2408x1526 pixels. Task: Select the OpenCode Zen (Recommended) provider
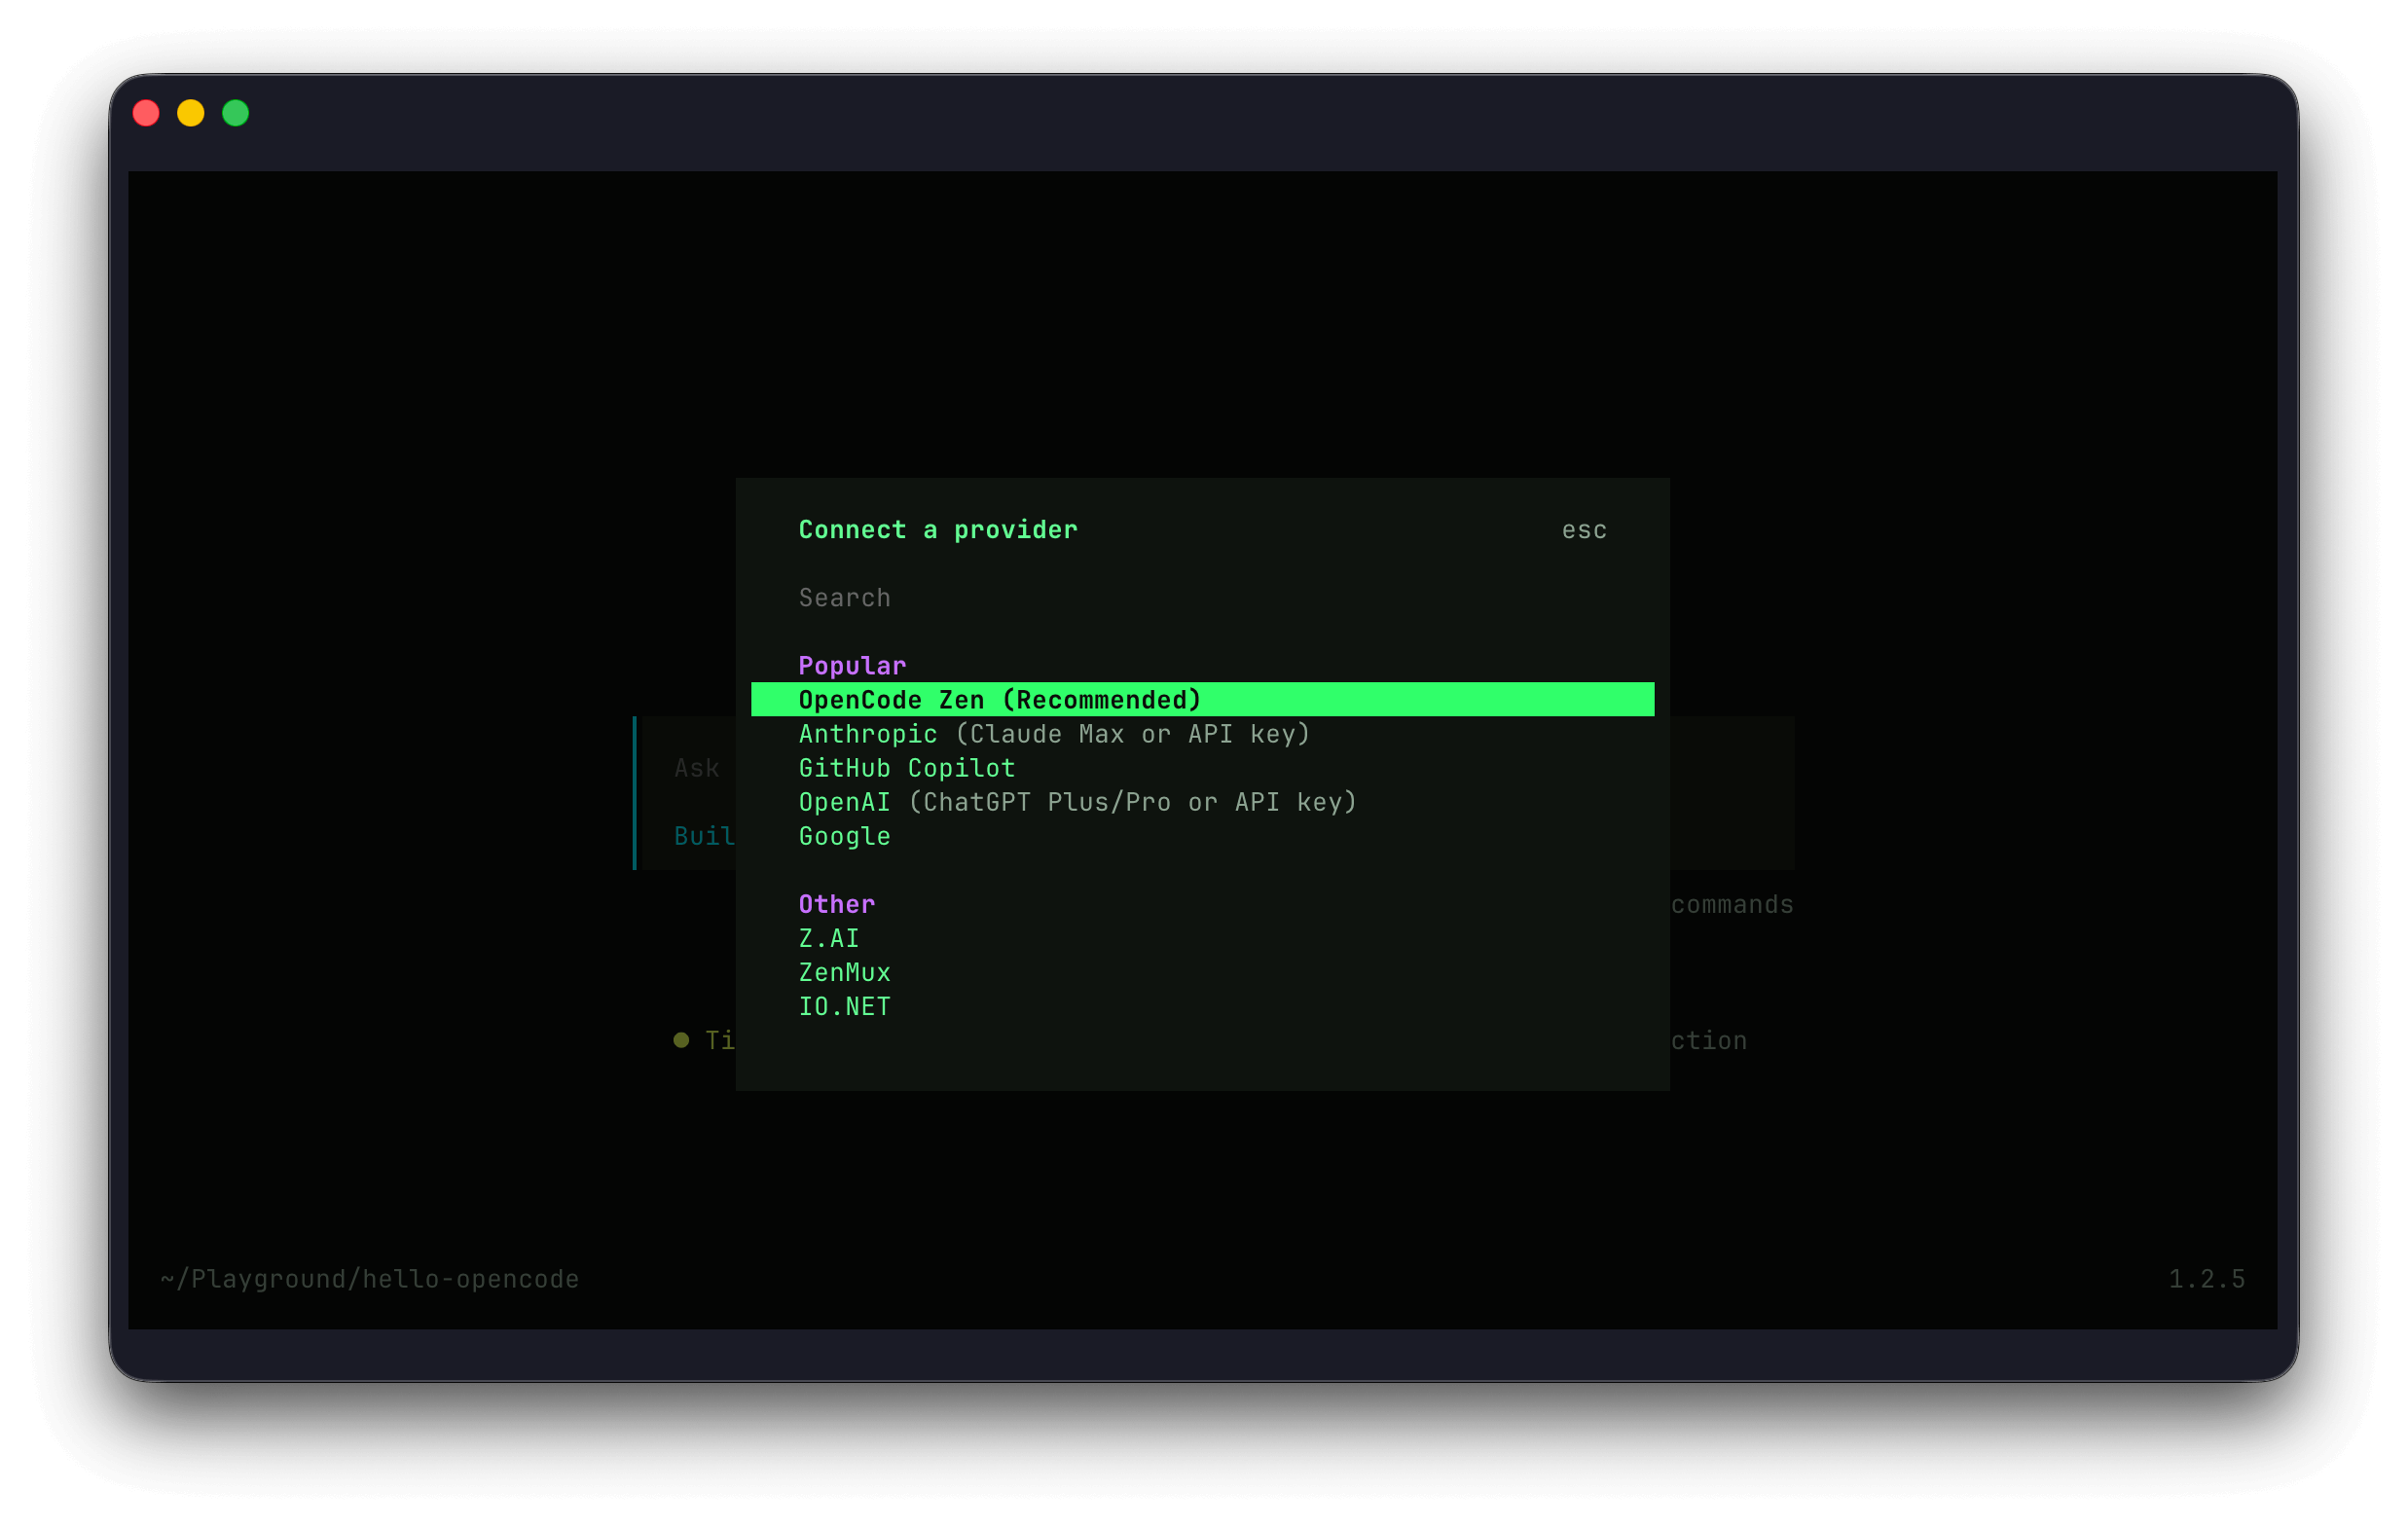pos(999,699)
